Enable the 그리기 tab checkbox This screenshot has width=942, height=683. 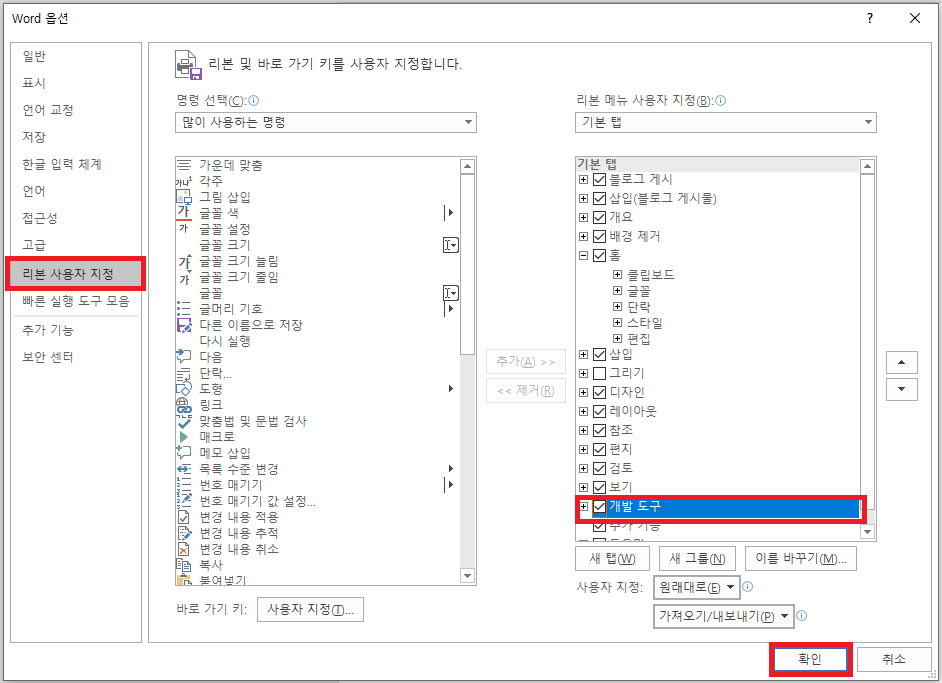click(x=599, y=373)
